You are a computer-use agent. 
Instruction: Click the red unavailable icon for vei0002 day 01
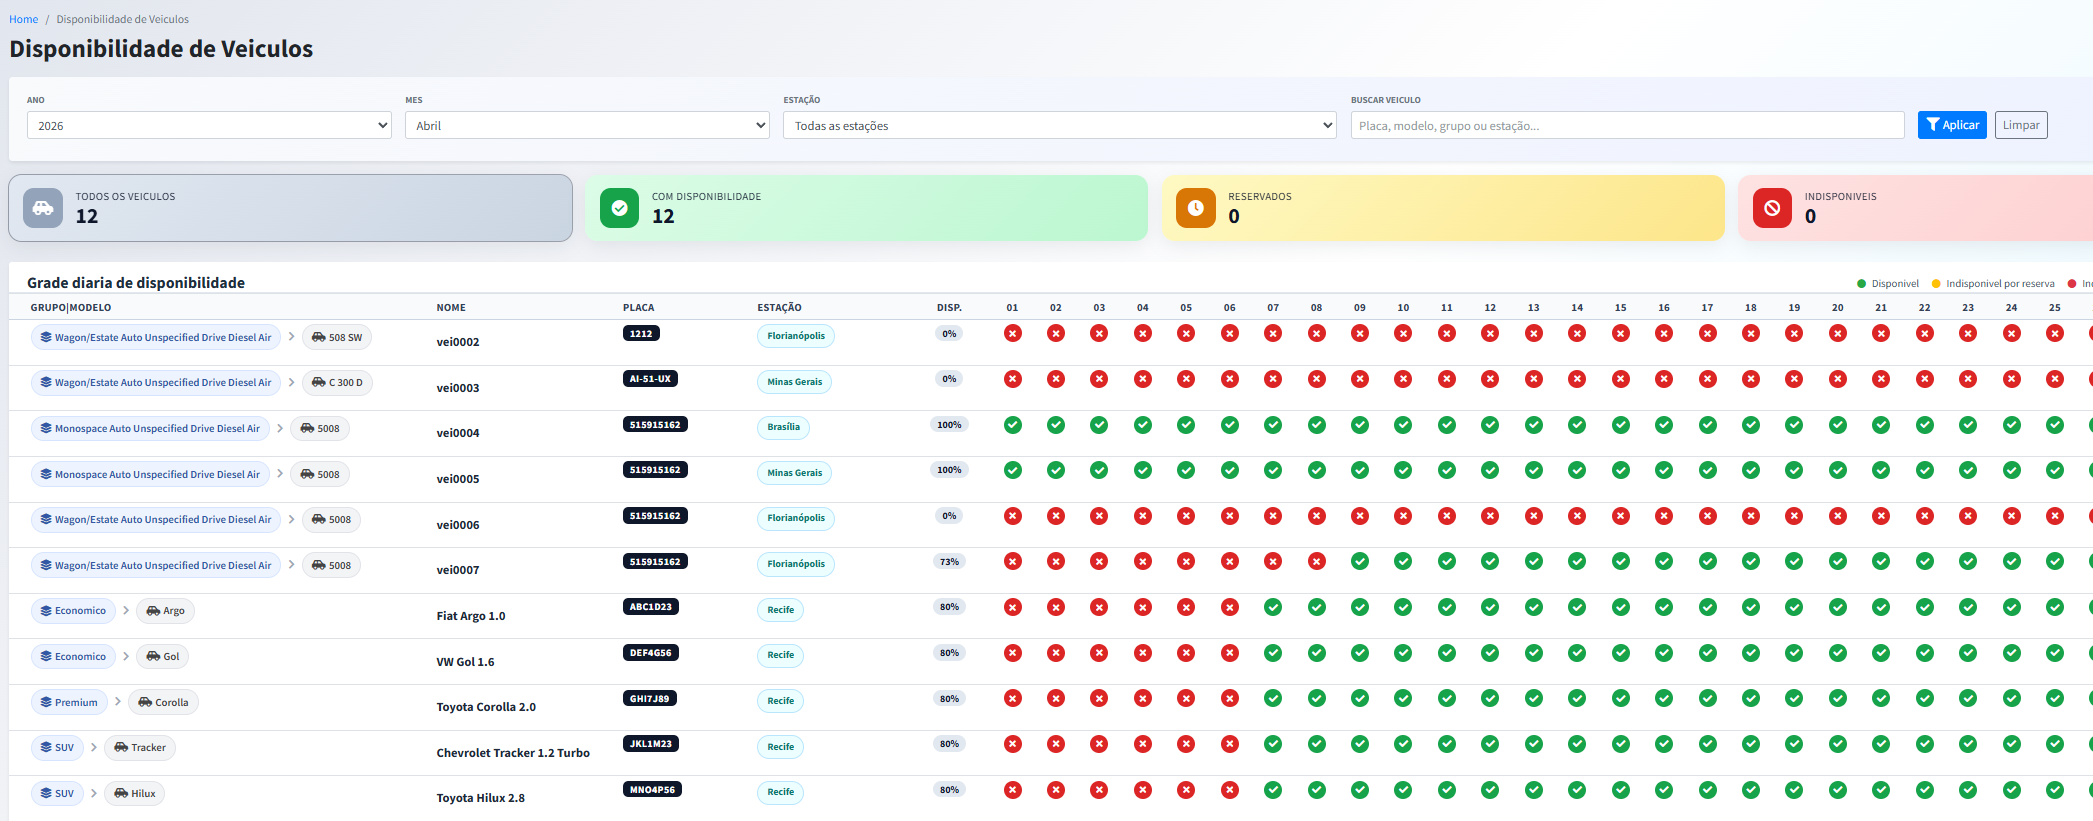point(1013,334)
